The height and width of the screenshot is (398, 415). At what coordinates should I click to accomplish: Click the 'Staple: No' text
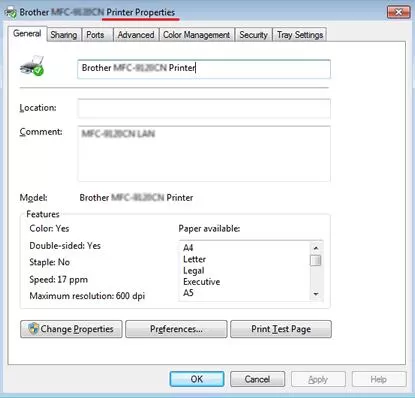tap(49, 262)
